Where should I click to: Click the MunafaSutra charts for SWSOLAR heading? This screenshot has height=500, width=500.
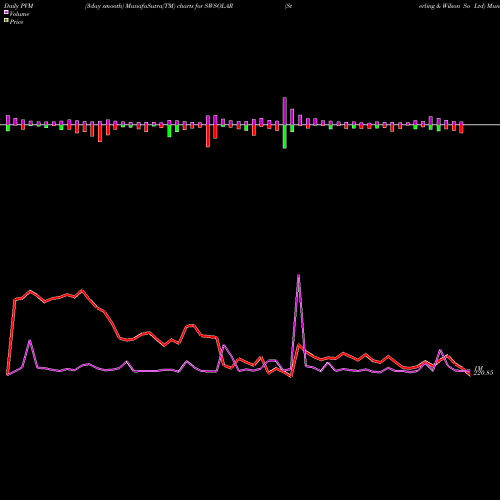tap(159, 6)
